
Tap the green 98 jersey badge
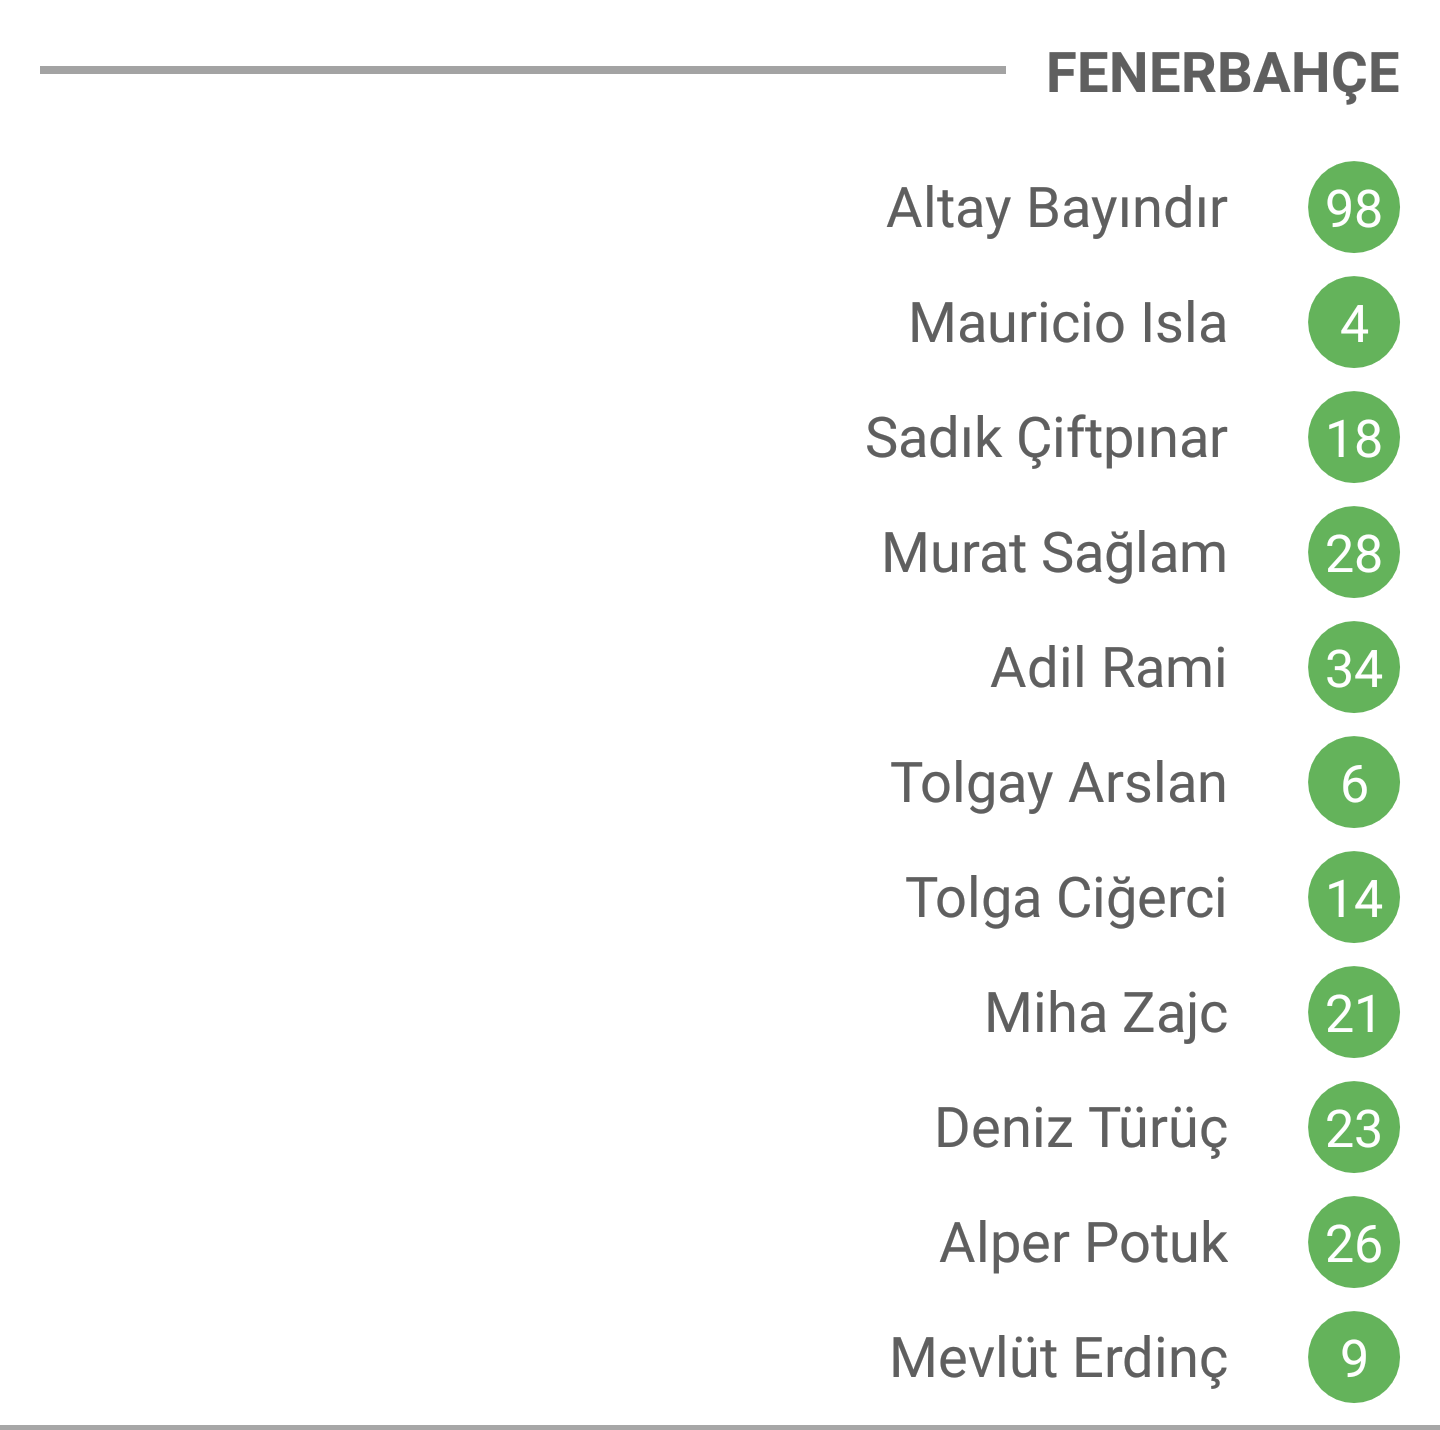[x=1353, y=207]
